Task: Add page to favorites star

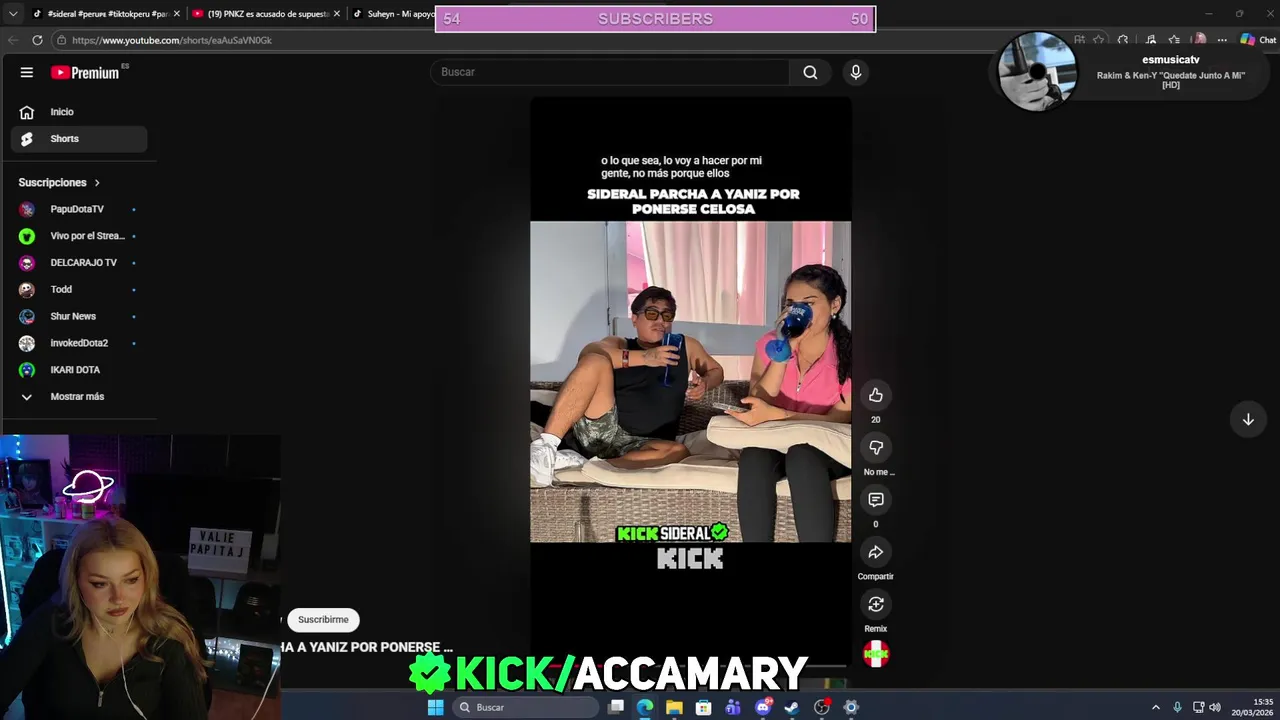Action: (x=1098, y=40)
